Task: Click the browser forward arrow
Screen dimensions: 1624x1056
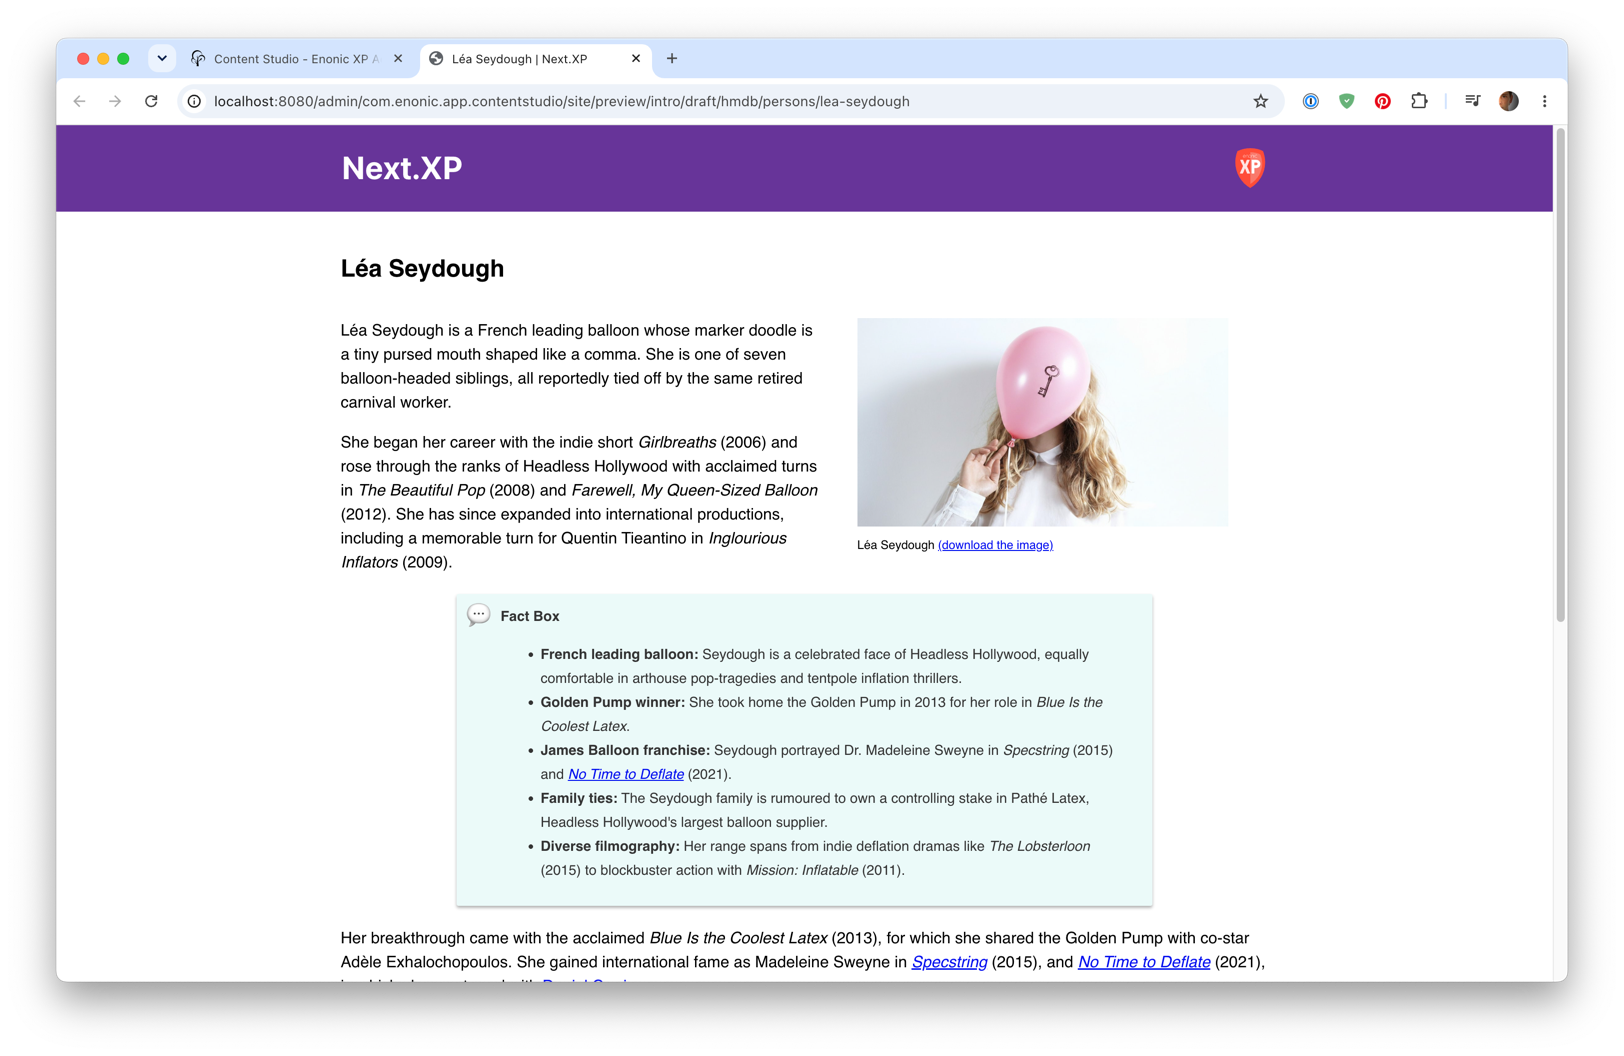Action: click(115, 101)
